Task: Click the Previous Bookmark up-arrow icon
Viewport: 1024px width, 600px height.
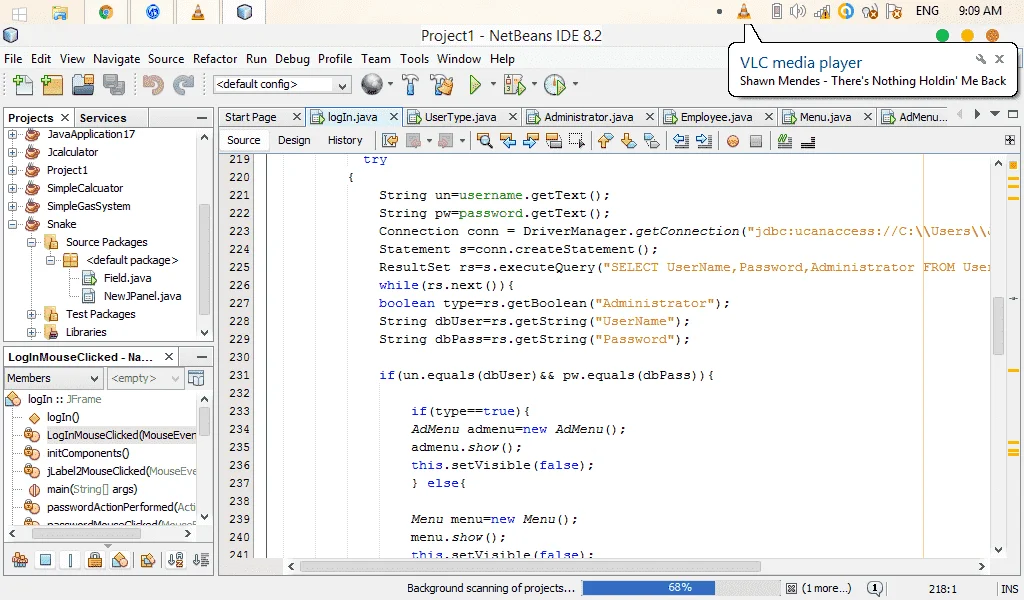Action: 605,140
